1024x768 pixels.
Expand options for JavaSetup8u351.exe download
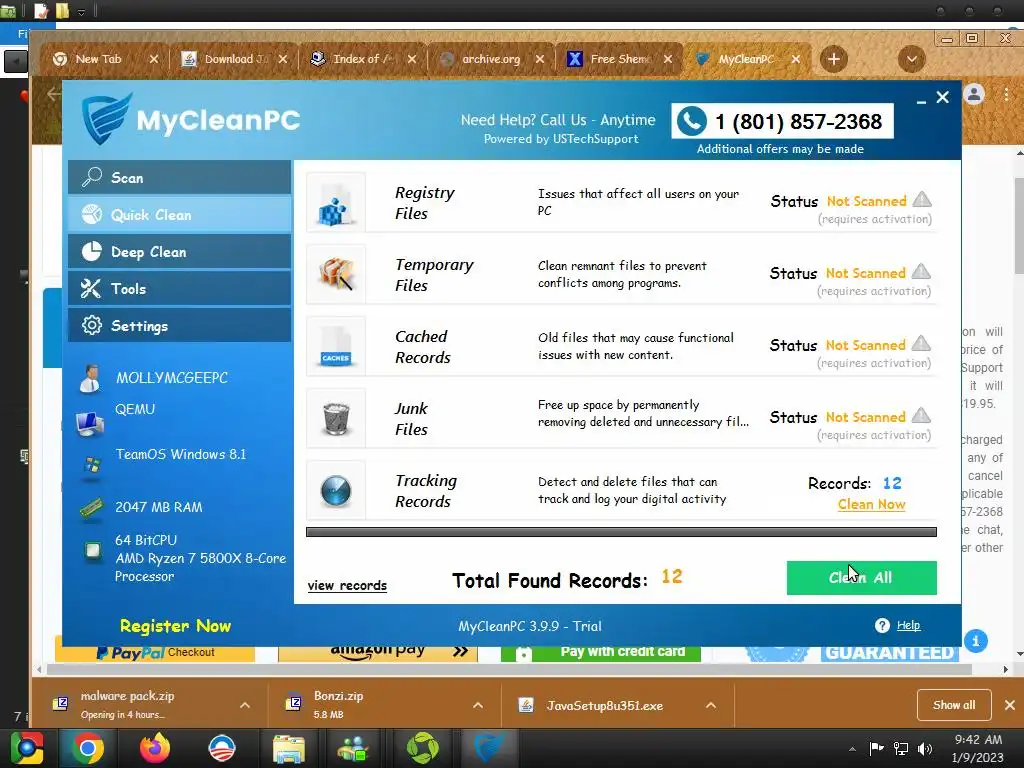coord(711,705)
